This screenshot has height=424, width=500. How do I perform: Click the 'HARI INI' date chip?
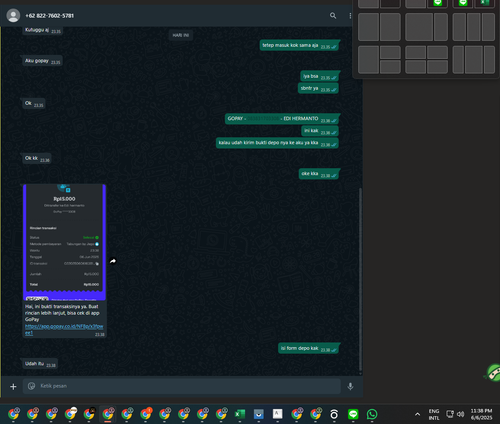click(x=181, y=35)
